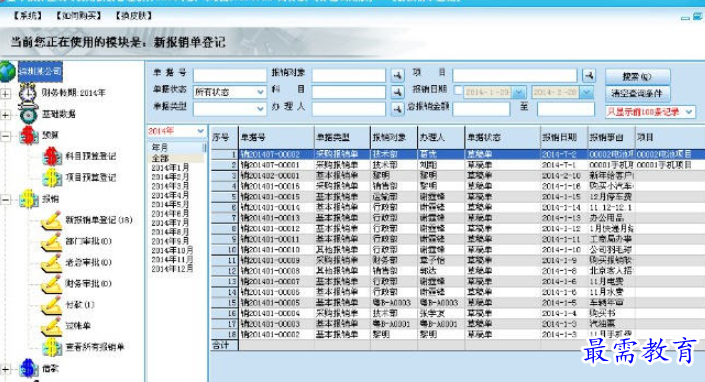Click the 清空查询条件 button

point(637,93)
